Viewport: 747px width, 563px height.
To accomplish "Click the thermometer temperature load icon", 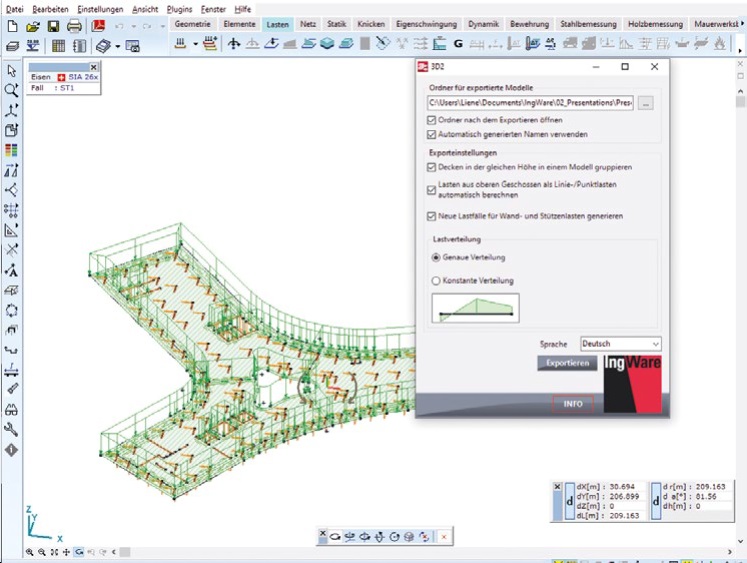I will pyautogui.click(x=531, y=44).
